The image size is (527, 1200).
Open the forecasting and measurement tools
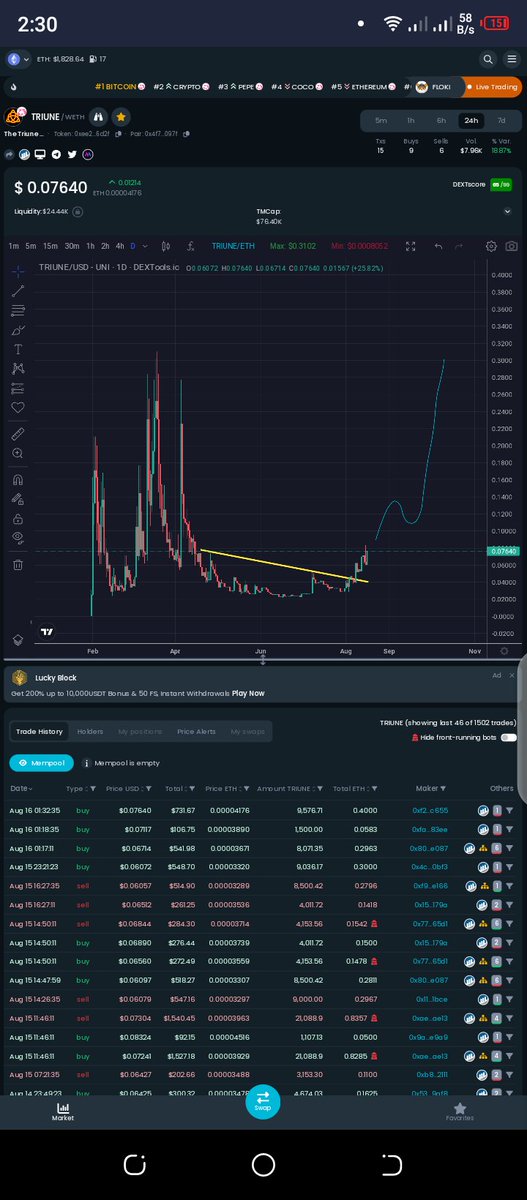(18, 388)
